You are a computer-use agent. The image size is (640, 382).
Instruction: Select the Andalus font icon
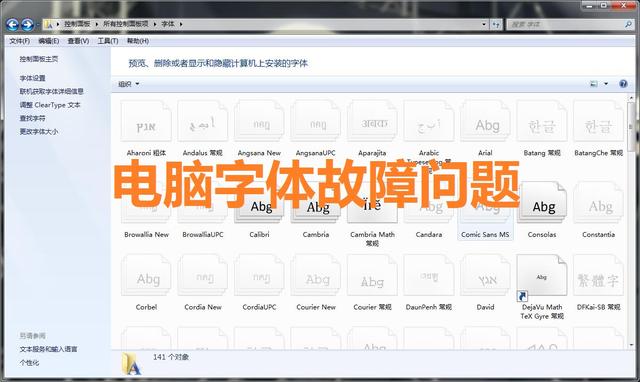tap(202, 122)
